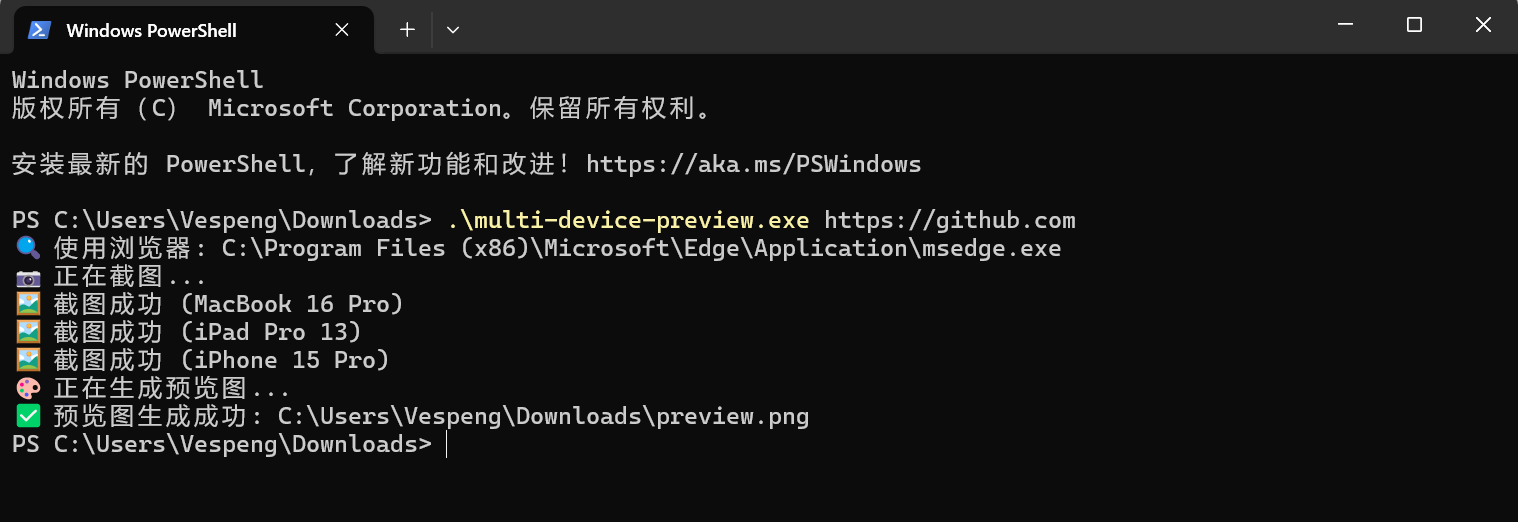Select the Windows PowerShell tab title
Viewport: 1518px width, 522px height.
(151, 30)
